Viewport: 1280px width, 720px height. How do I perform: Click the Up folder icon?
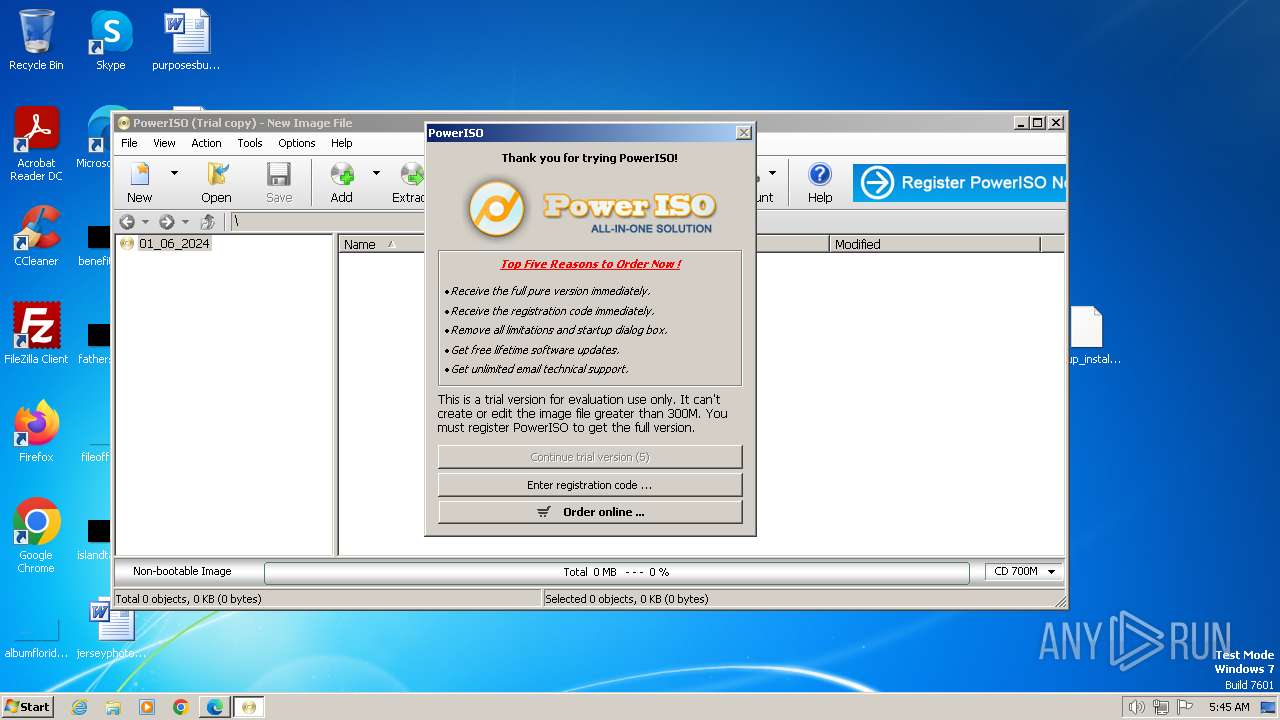click(x=208, y=222)
